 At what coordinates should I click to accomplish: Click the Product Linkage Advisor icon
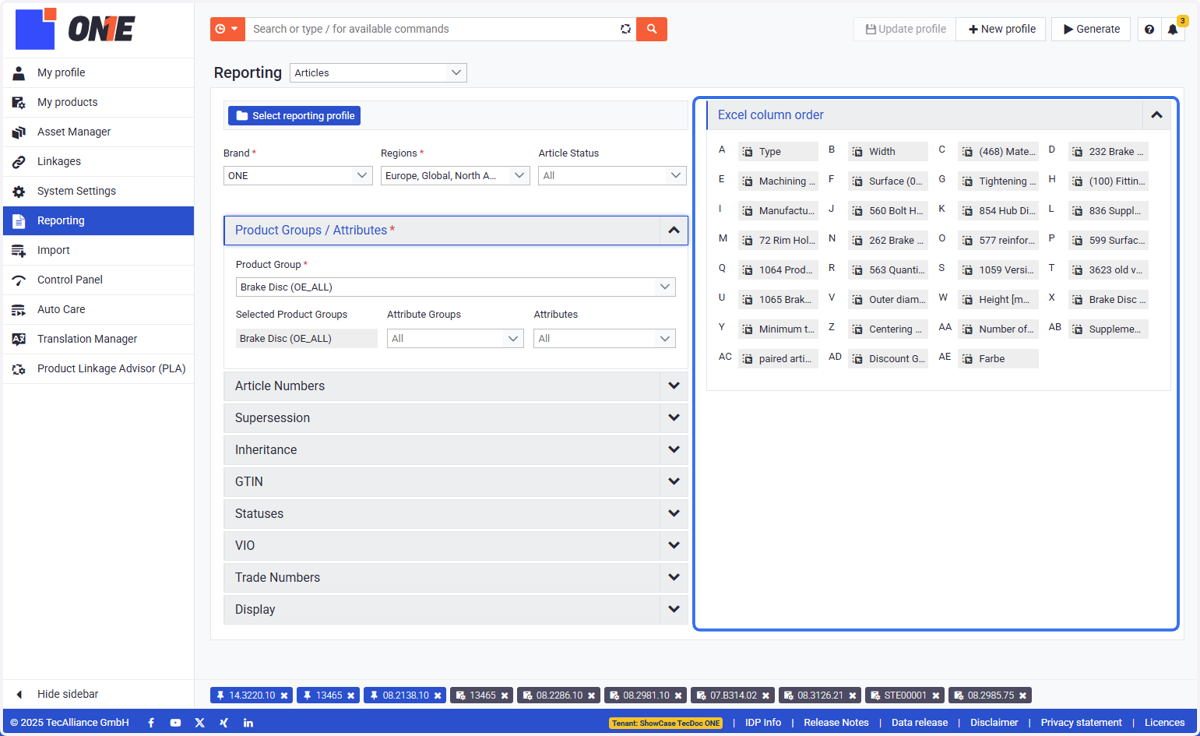pyautogui.click(x=18, y=369)
